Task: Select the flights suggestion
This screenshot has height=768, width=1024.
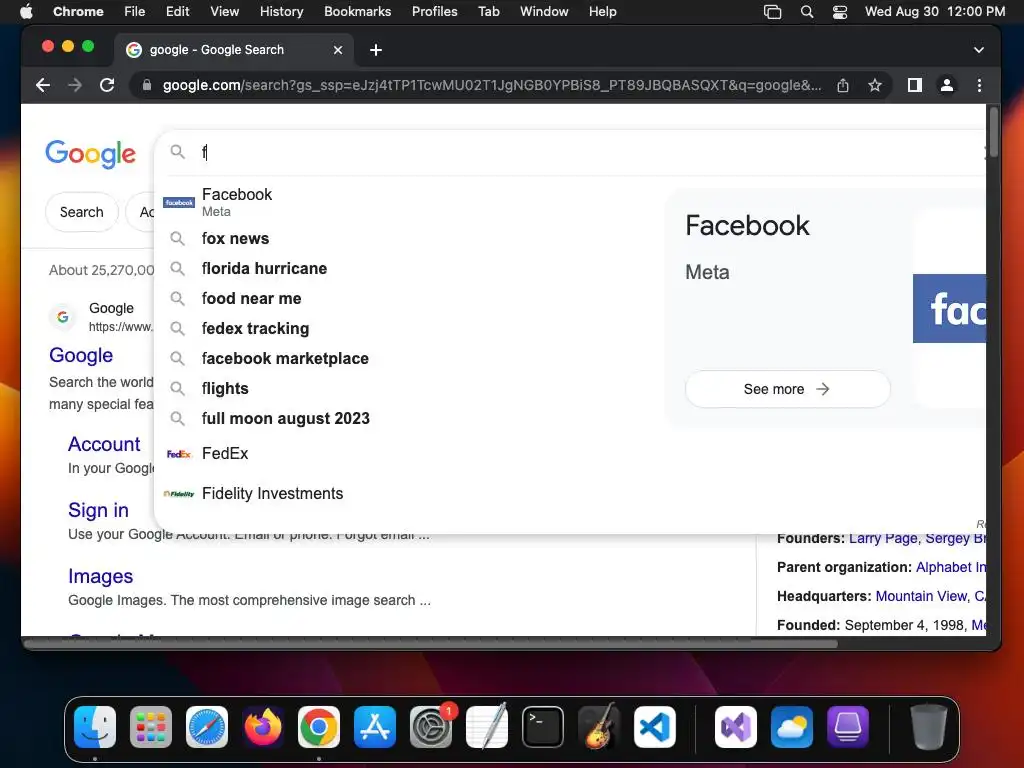Action: pos(408,389)
